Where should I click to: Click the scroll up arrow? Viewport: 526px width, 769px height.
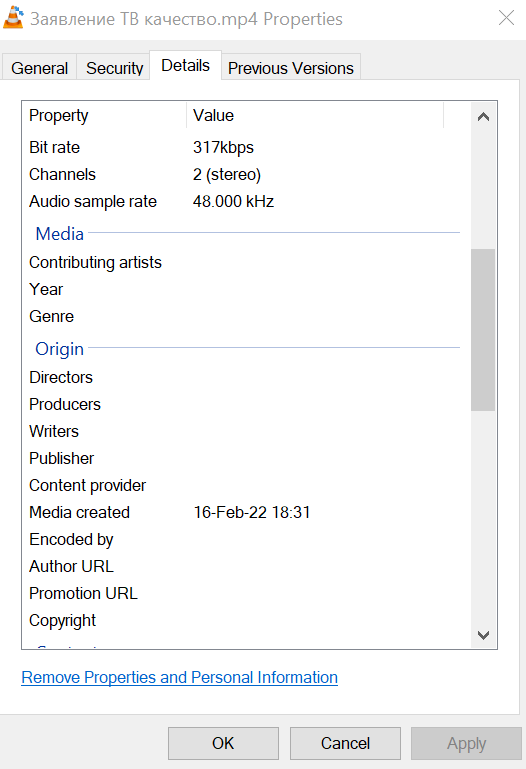point(483,117)
